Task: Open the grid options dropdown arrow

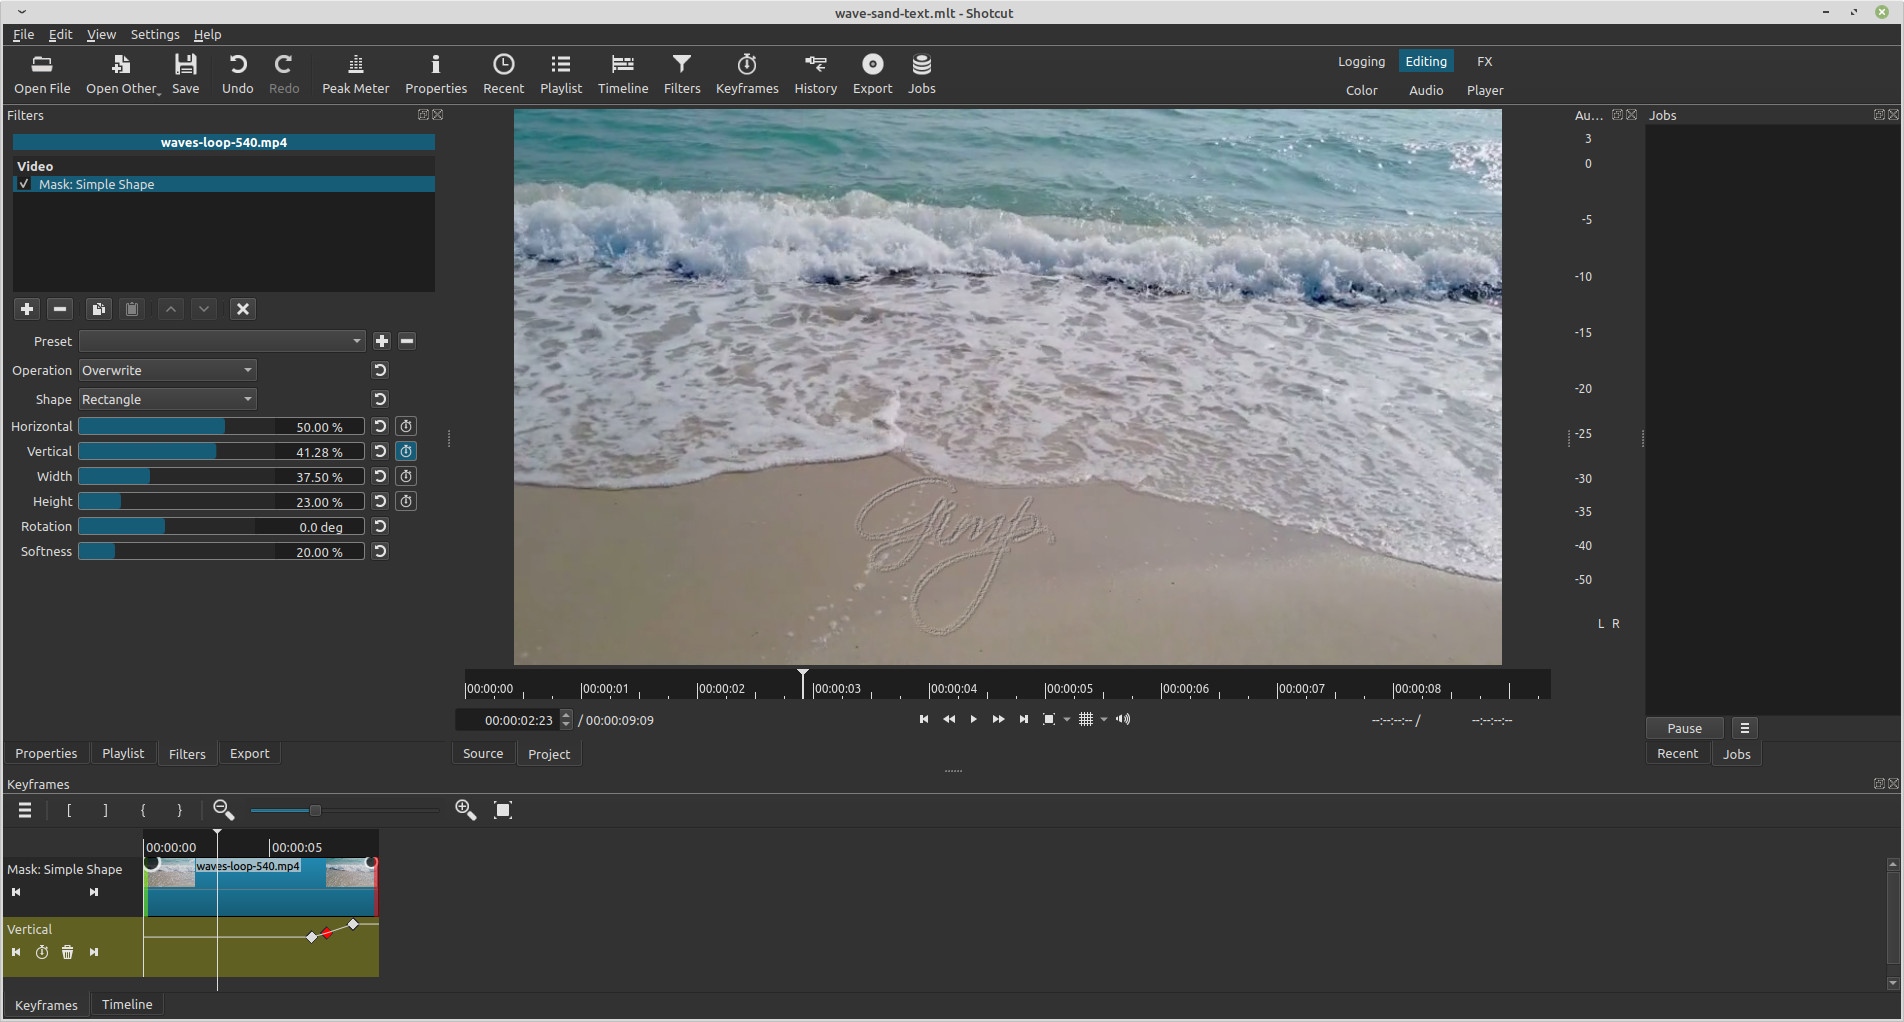Action: point(1104,719)
